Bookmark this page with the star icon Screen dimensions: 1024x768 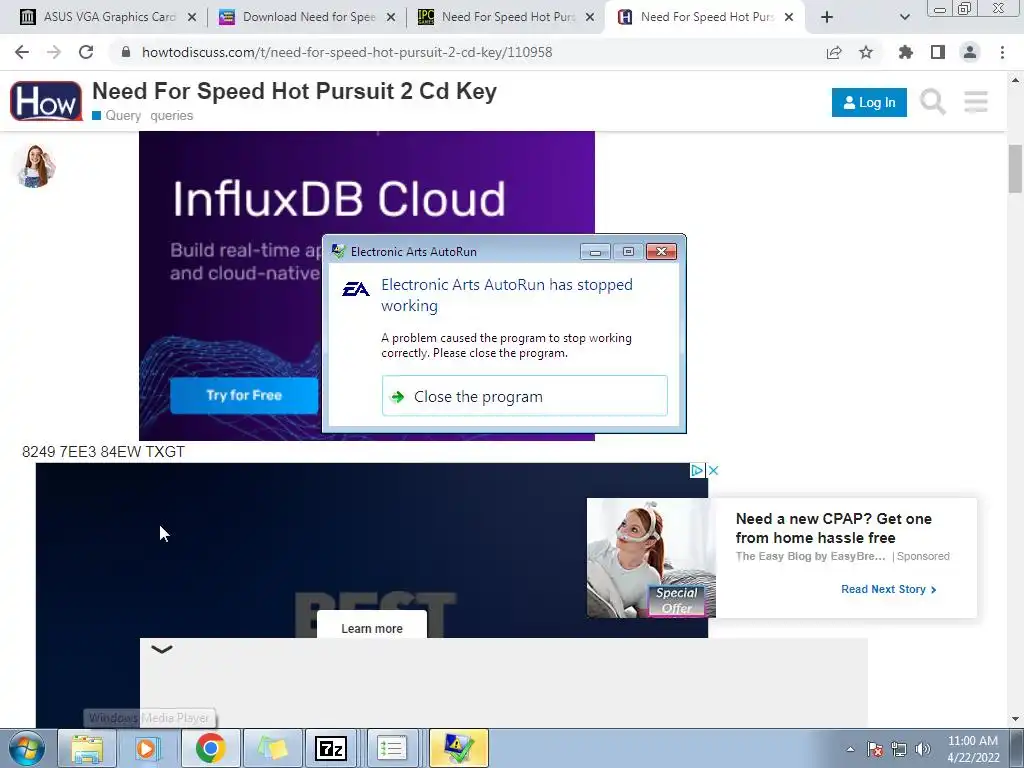[866, 52]
